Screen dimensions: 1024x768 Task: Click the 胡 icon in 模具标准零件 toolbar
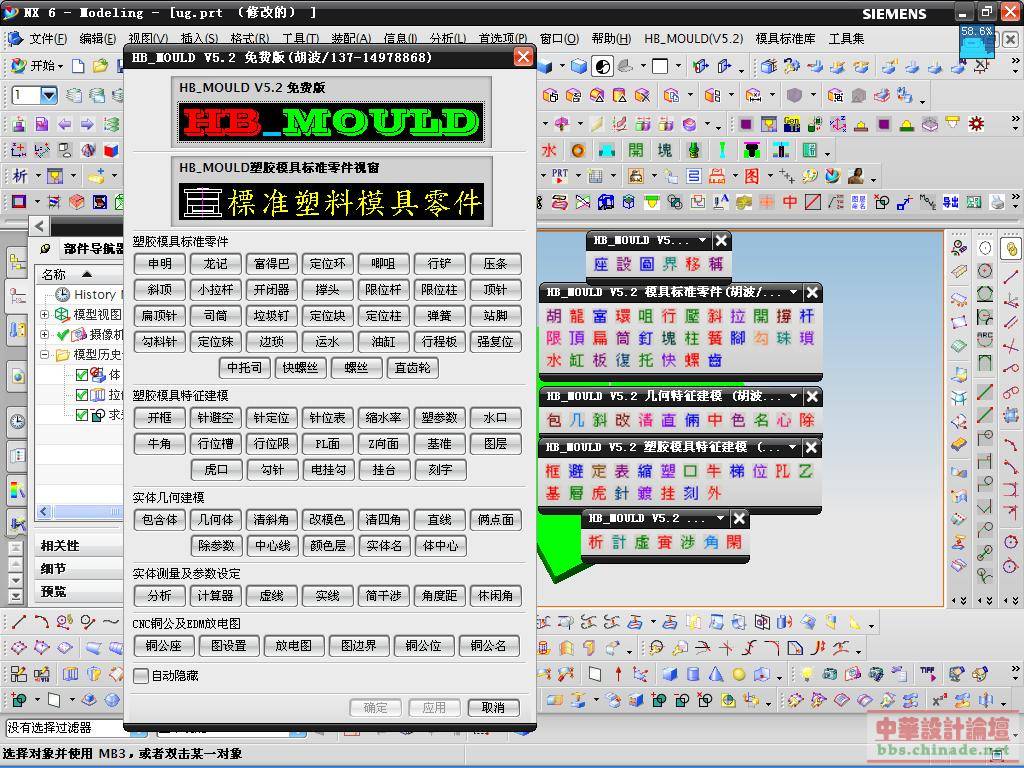tap(554, 316)
